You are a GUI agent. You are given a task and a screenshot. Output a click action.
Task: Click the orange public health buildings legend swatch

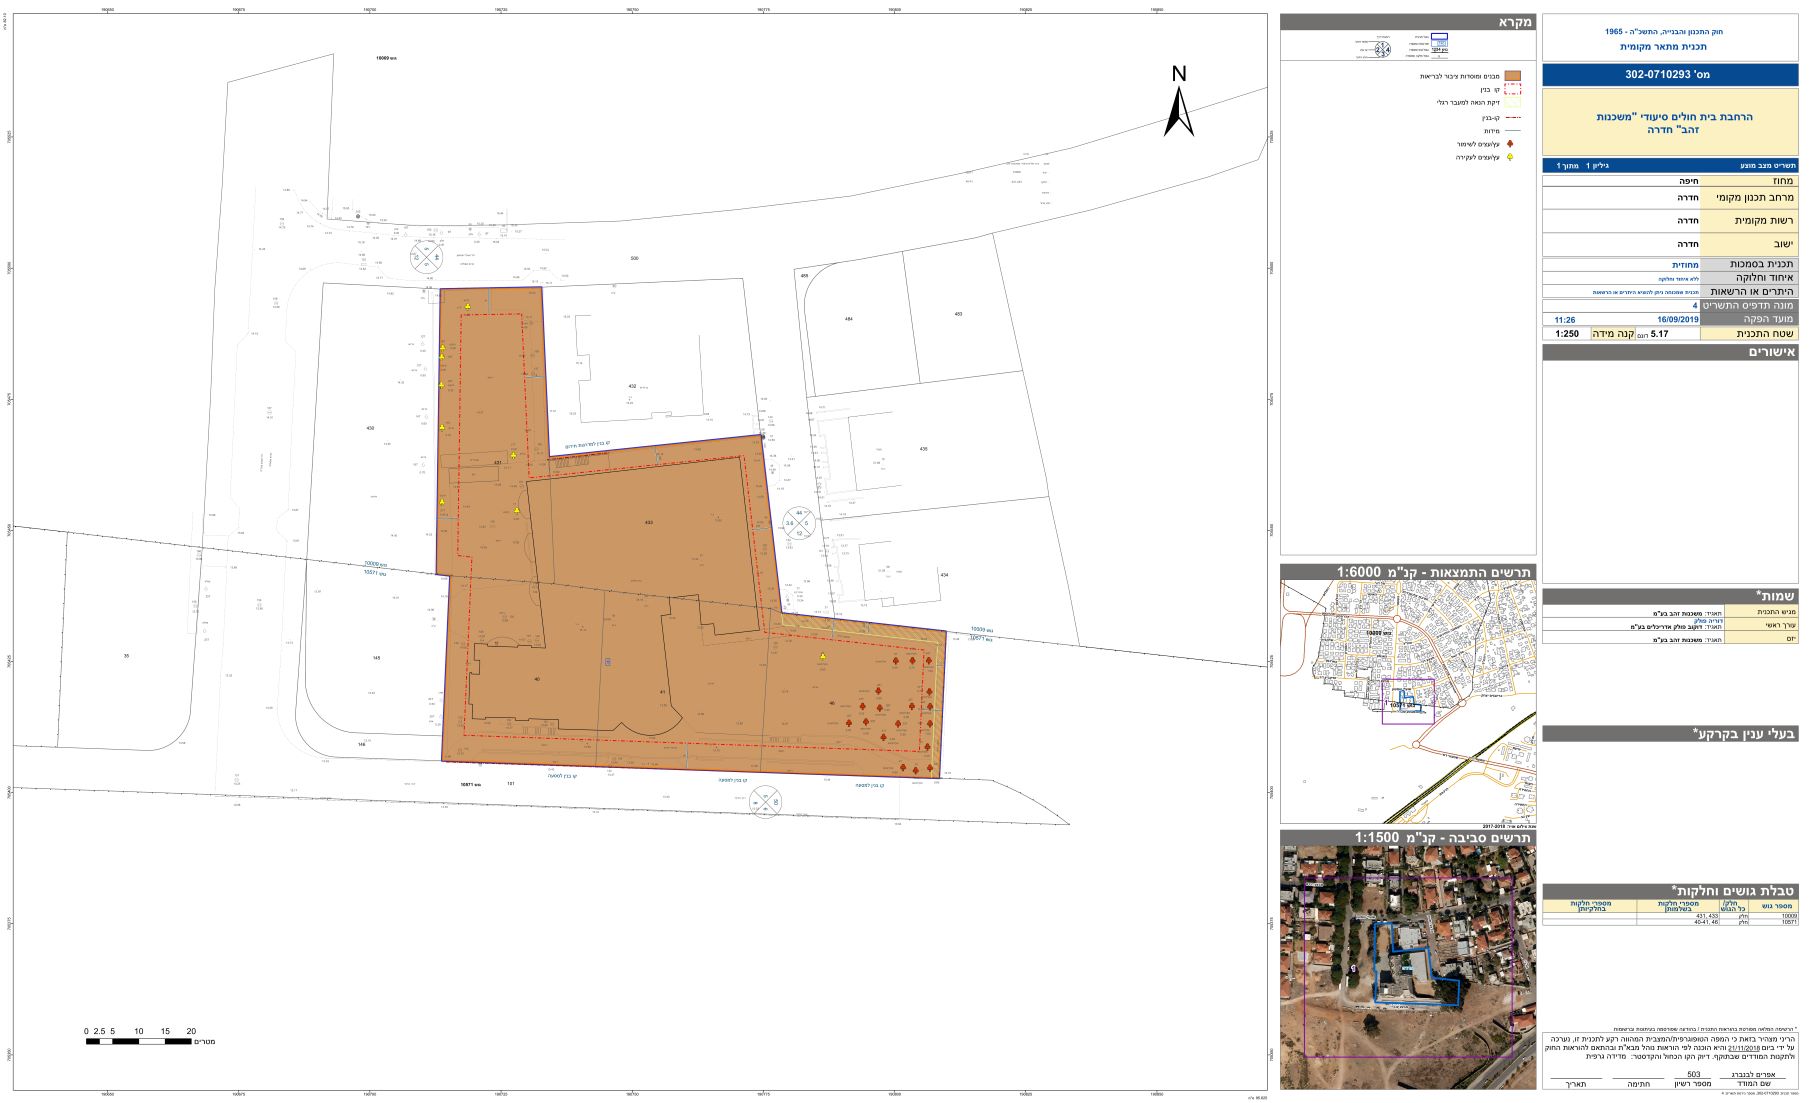(x=1512, y=76)
